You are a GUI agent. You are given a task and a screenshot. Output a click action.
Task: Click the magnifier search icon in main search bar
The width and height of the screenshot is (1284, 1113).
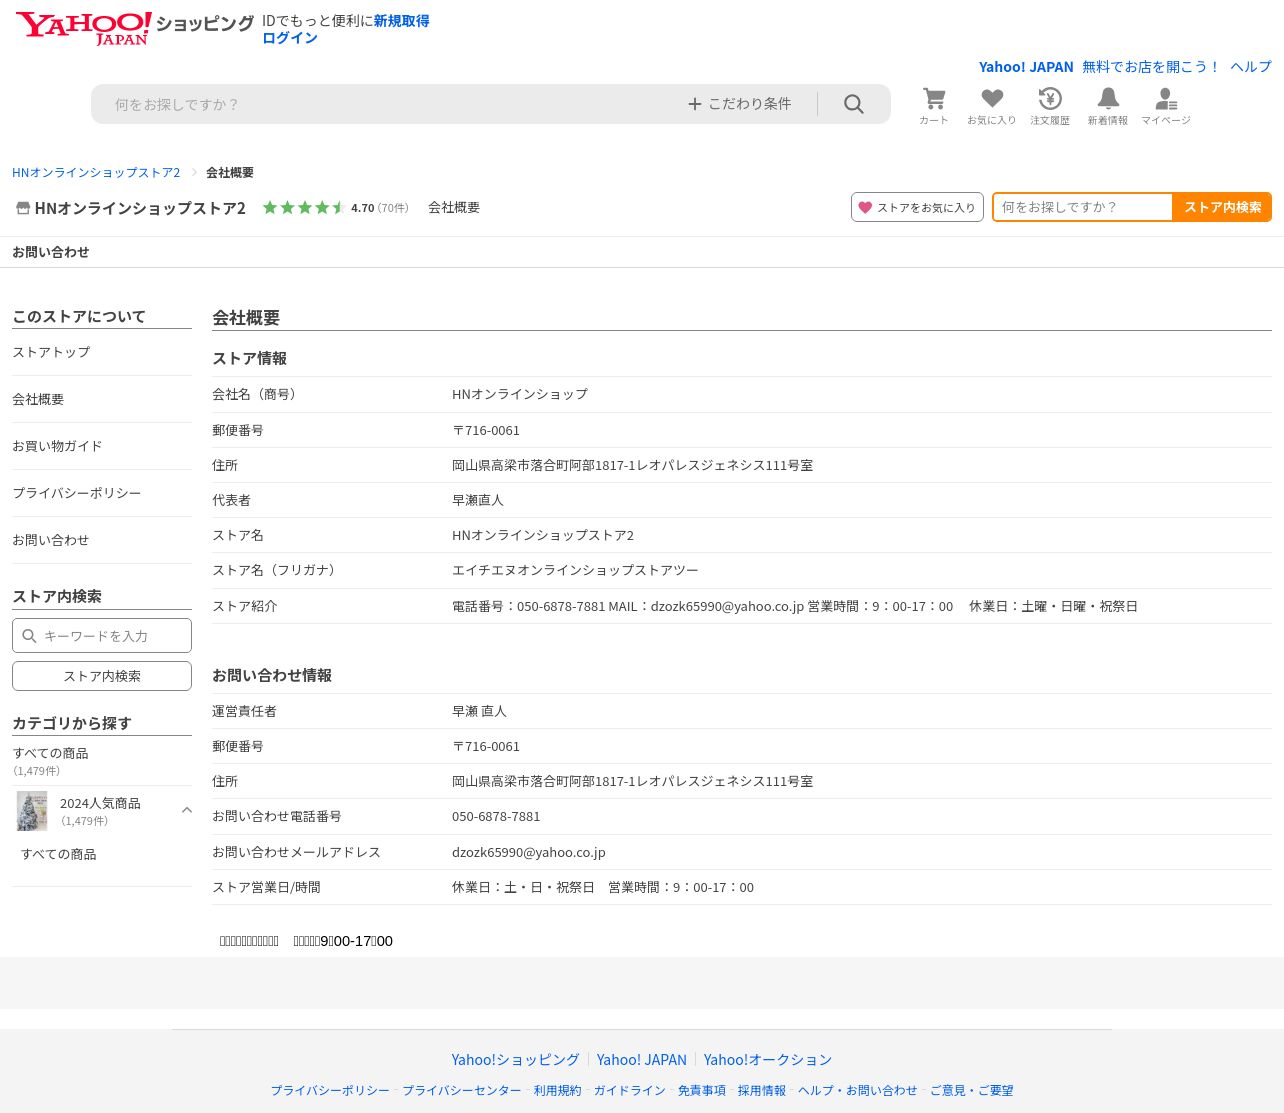pyautogui.click(x=854, y=104)
